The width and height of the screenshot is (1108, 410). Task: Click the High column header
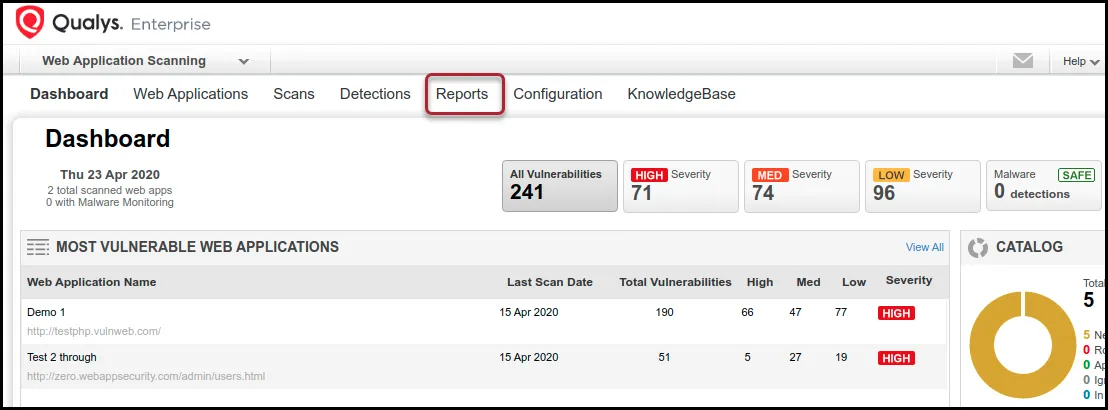(x=760, y=282)
